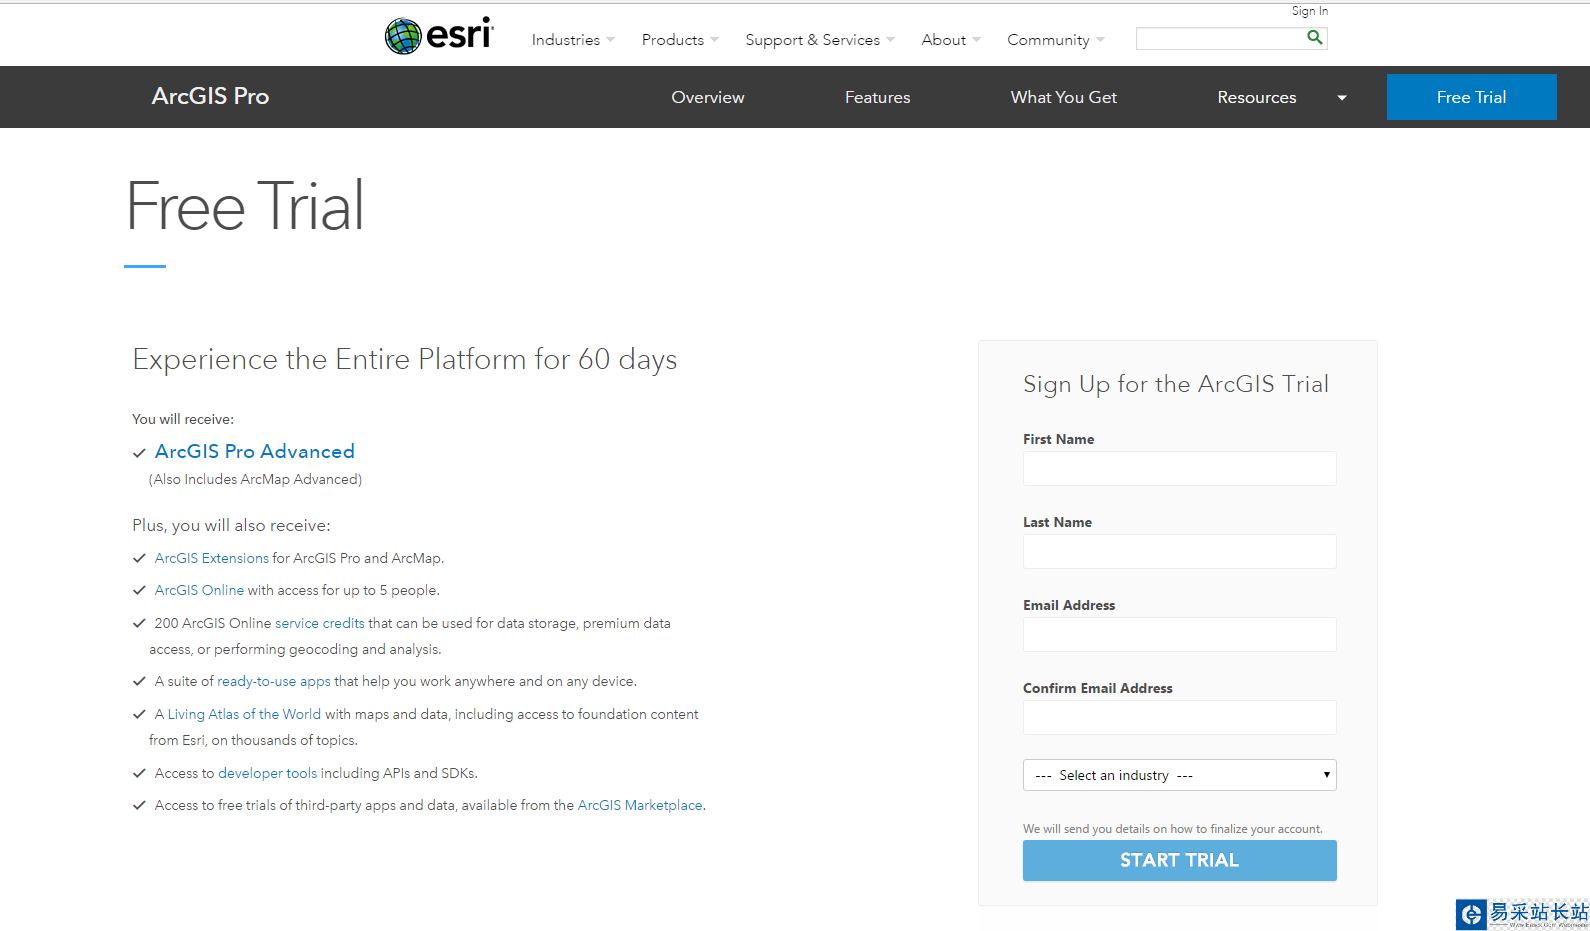Open the About dropdown
This screenshot has width=1590, height=931.
(x=951, y=40)
